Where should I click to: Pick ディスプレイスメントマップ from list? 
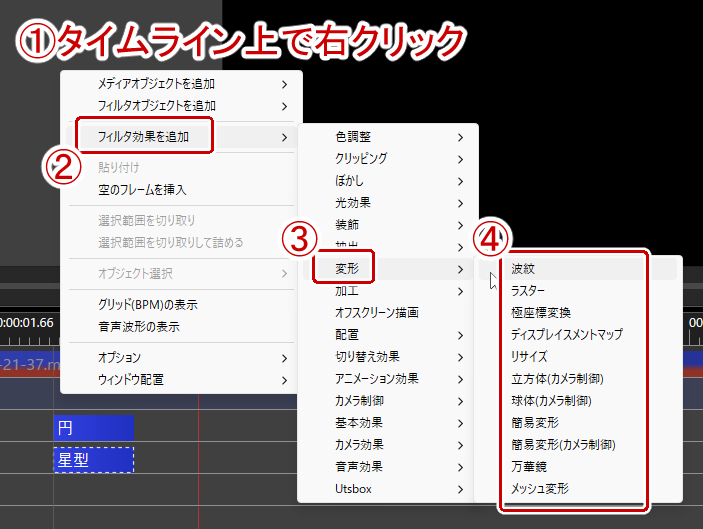(x=577, y=335)
